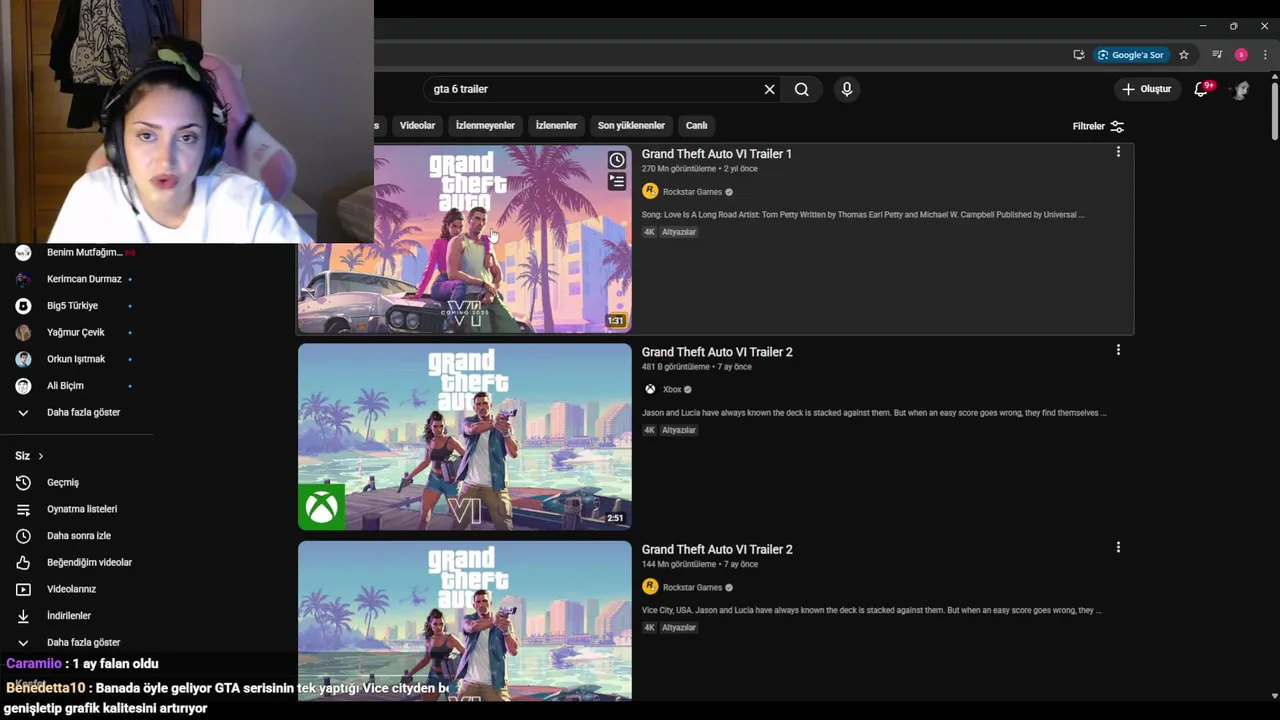Screen dimensions: 1280x720
Task: Open more options for Rockstar Trailer 2
Action: pyautogui.click(x=1118, y=547)
